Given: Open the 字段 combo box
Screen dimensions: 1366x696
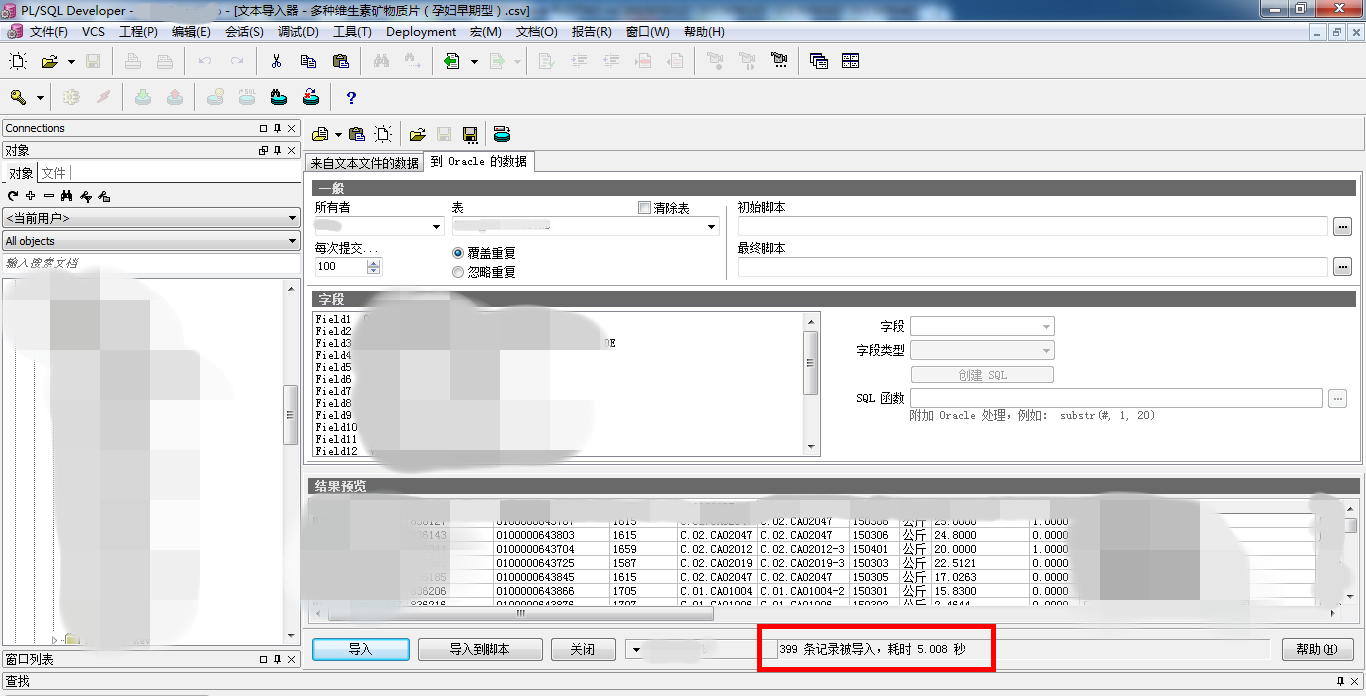Looking at the screenshot, I should 982,326.
